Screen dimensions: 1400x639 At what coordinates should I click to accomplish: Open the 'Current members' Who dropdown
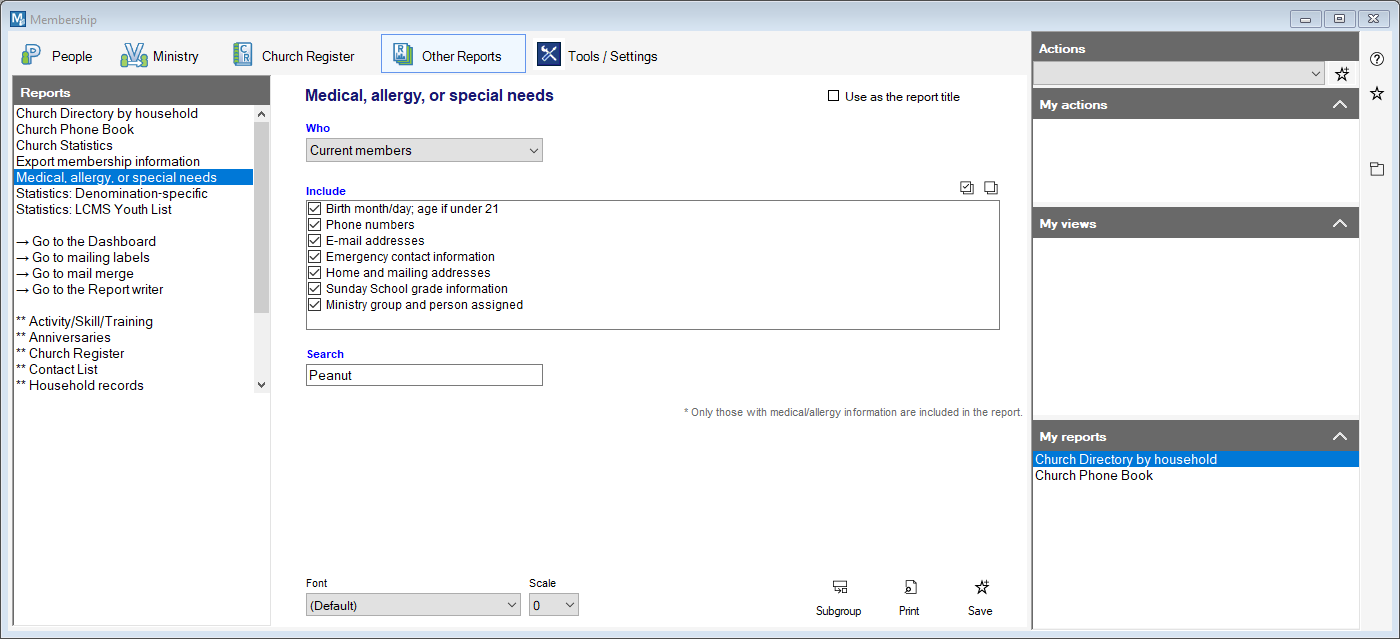423,151
